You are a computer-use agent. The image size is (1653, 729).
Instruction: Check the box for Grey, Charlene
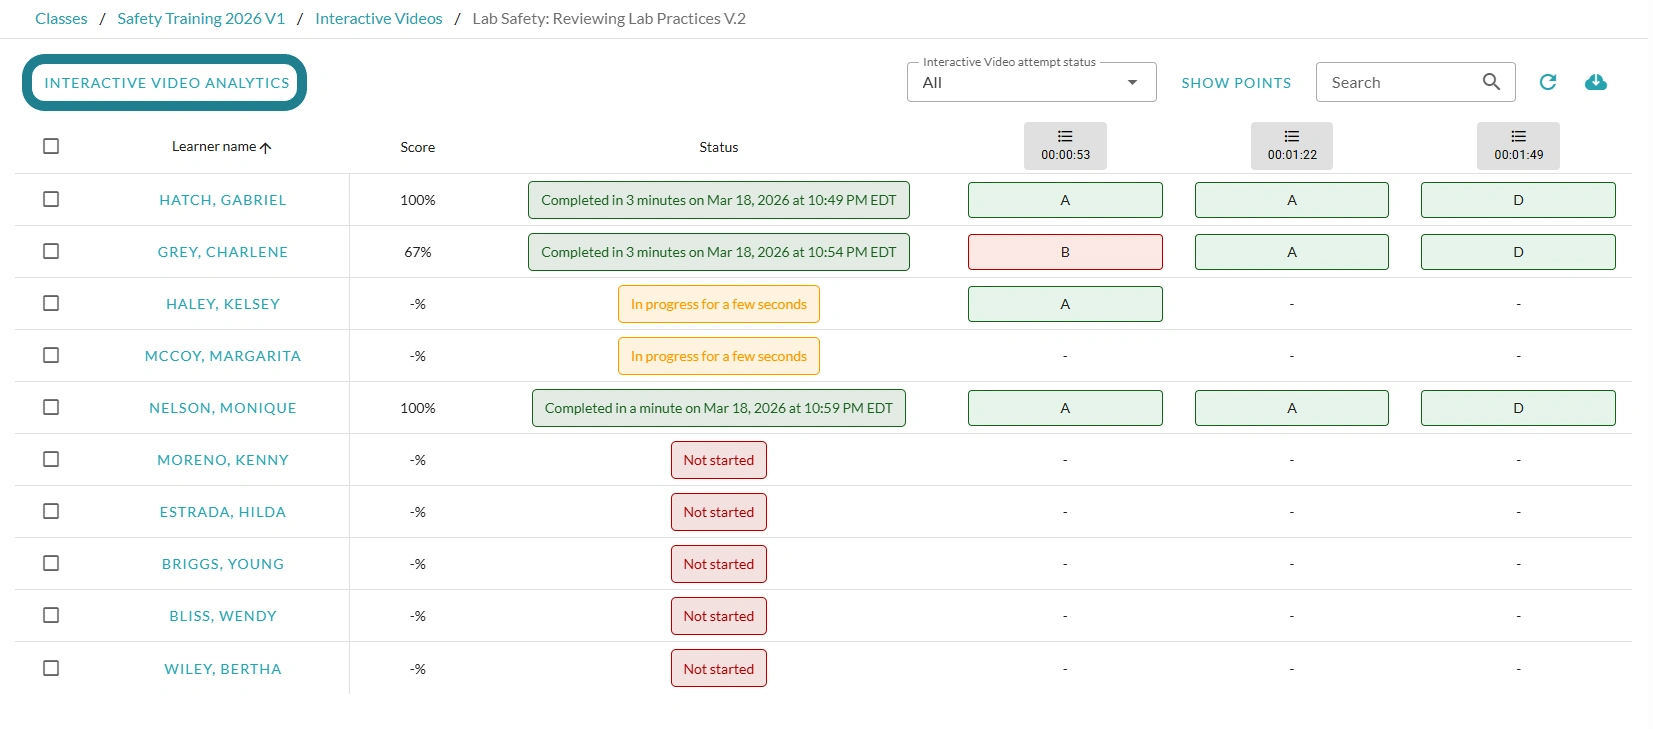tap(51, 251)
